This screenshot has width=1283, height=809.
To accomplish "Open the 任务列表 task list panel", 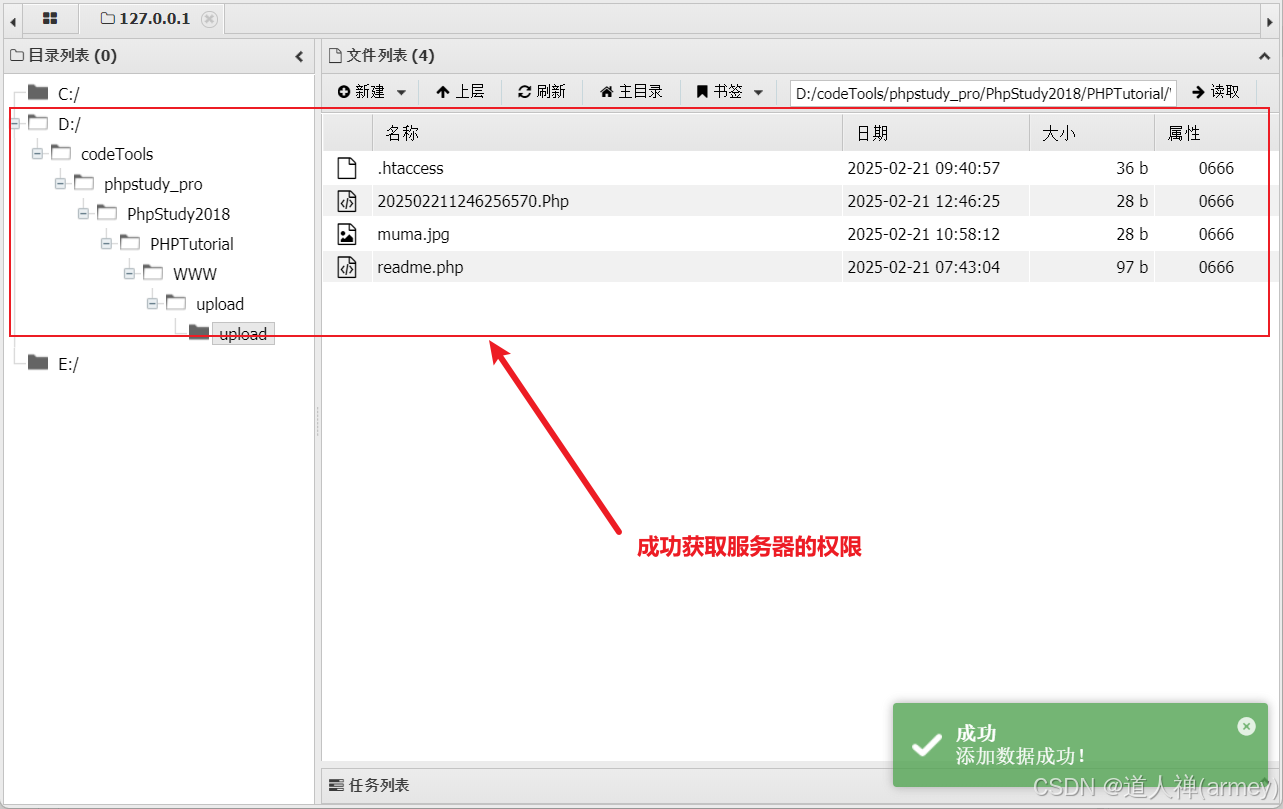I will [369, 785].
